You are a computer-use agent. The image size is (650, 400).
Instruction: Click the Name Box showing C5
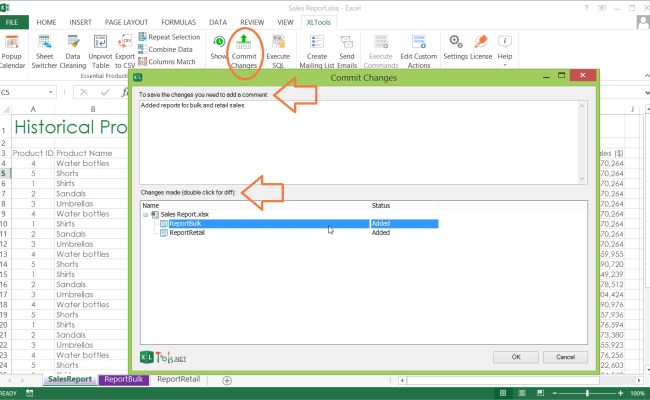(24, 92)
